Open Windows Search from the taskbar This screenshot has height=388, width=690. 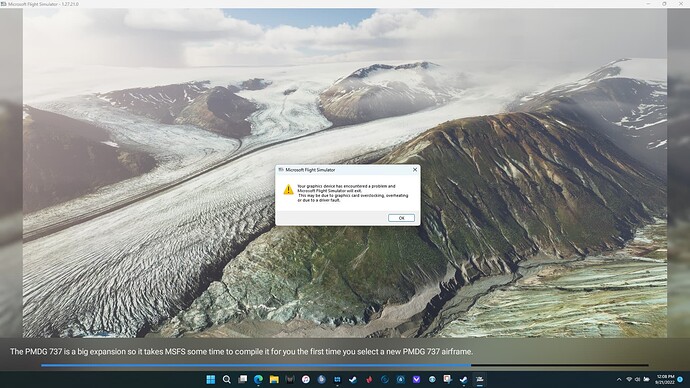click(x=227, y=379)
